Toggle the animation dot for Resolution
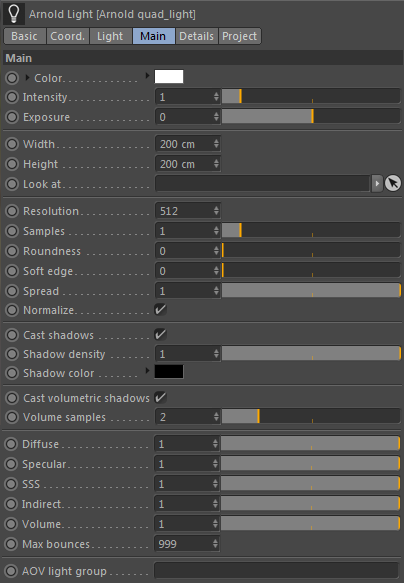 pos(12,211)
